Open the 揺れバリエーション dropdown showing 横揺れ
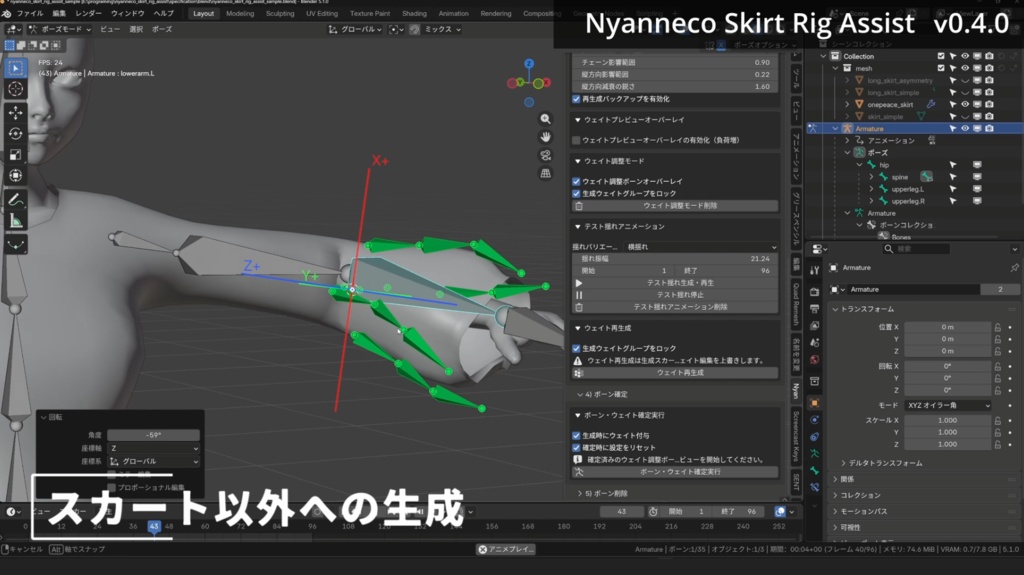Screen dimensions: 1024x575 click(x=701, y=247)
